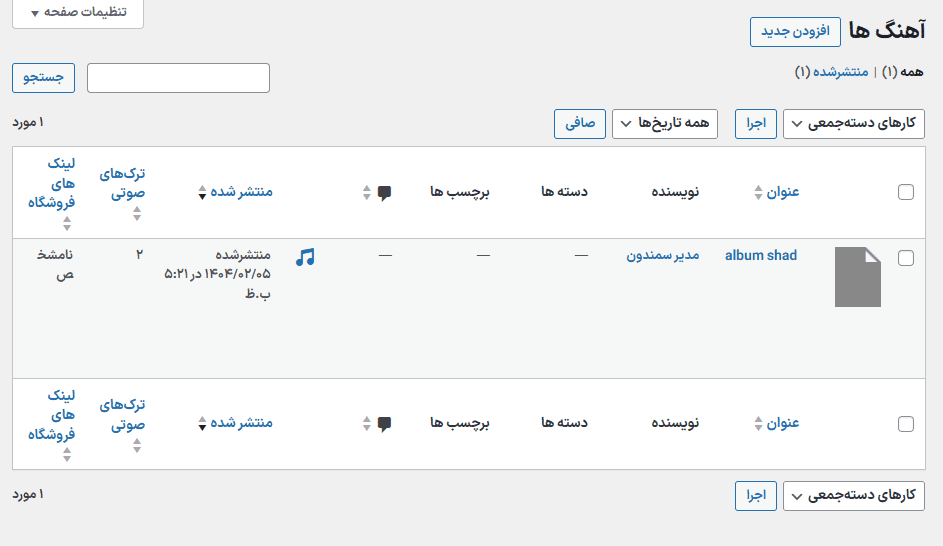Viewport: 943px width, 546px height.
Task: Open the top کارهای دسته‌جمعی dropdown
Action: (x=853, y=124)
